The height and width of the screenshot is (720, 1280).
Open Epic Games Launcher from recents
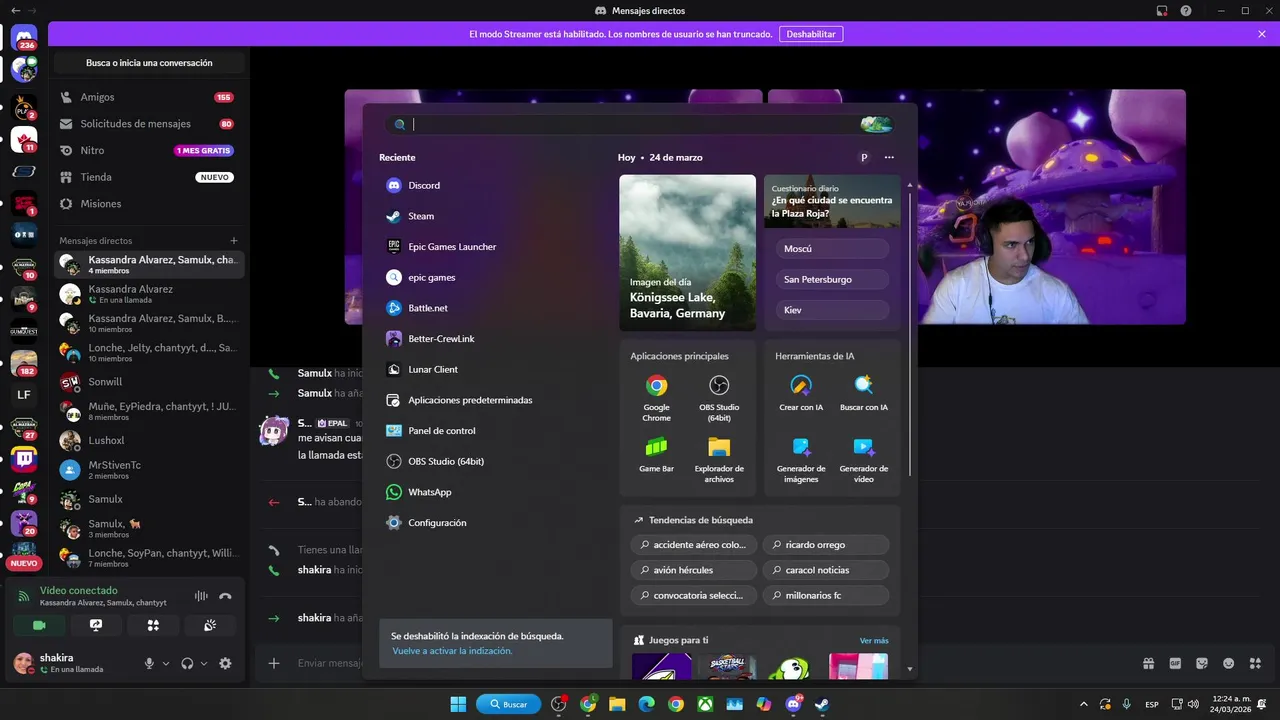pyautogui.click(x=452, y=247)
